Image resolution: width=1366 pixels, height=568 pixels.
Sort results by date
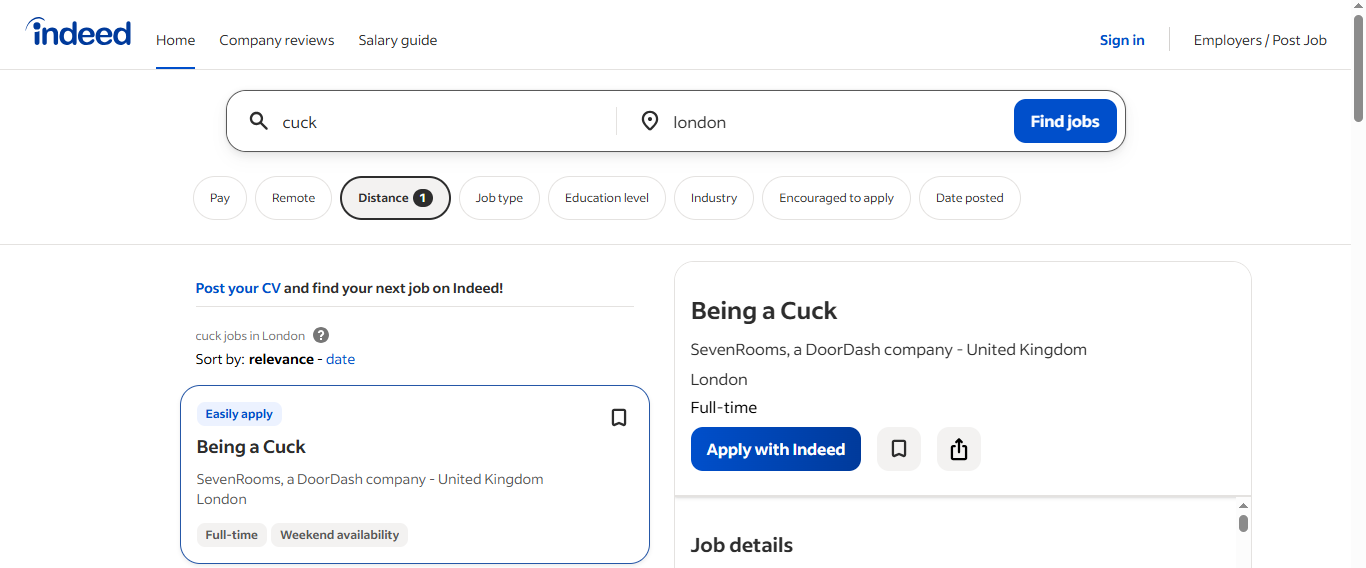click(x=340, y=359)
